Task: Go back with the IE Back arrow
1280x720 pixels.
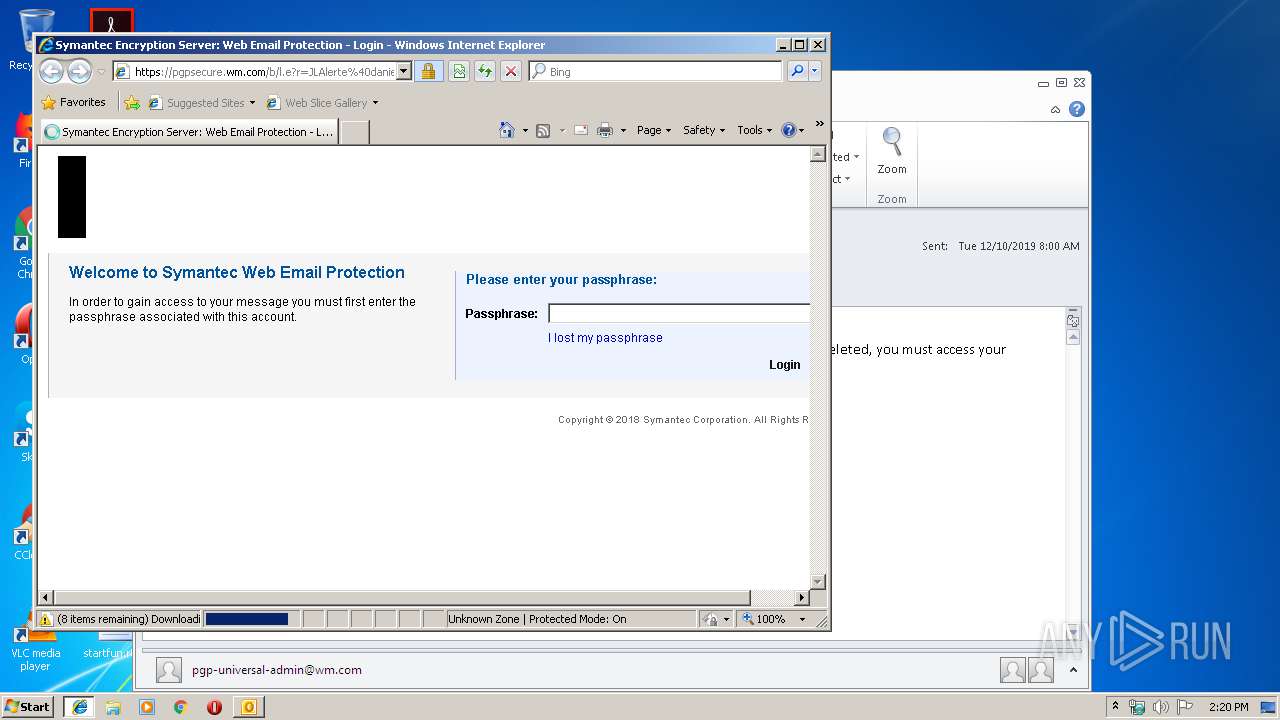Action: tap(51, 71)
